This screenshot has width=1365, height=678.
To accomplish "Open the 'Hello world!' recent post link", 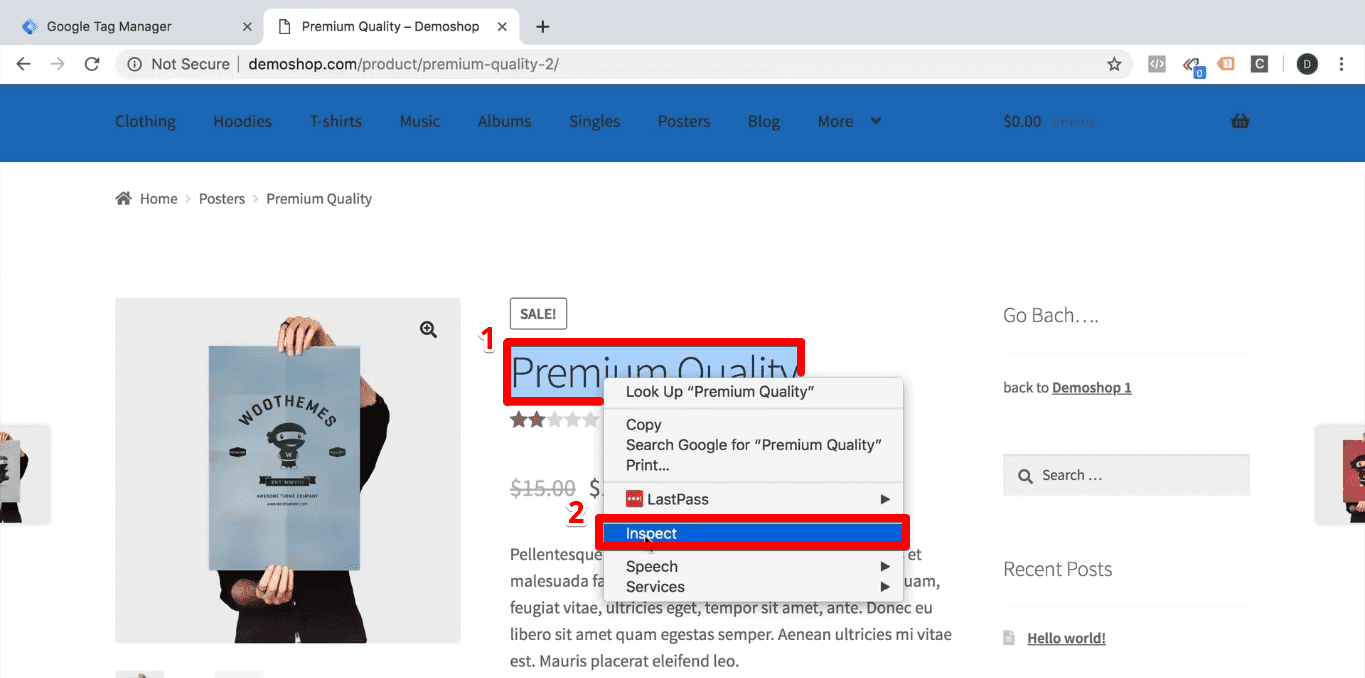I will 1066,637.
